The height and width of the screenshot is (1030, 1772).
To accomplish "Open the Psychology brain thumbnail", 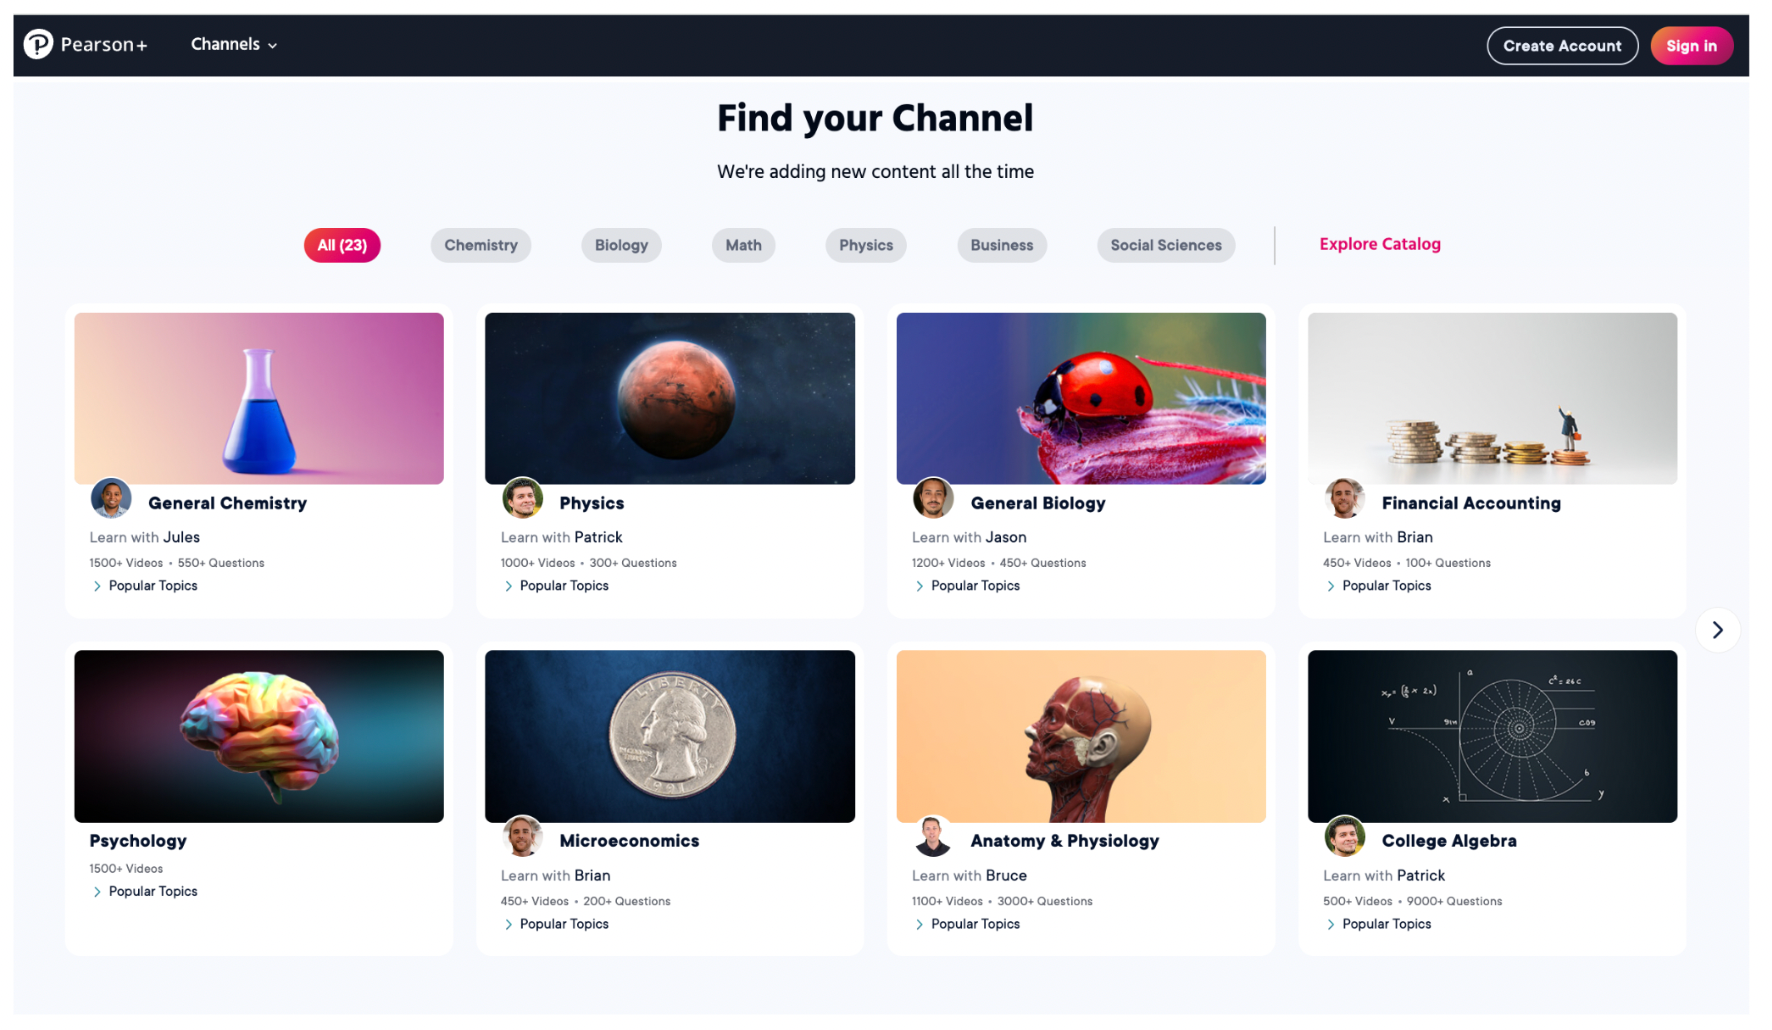I will click(x=259, y=737).
